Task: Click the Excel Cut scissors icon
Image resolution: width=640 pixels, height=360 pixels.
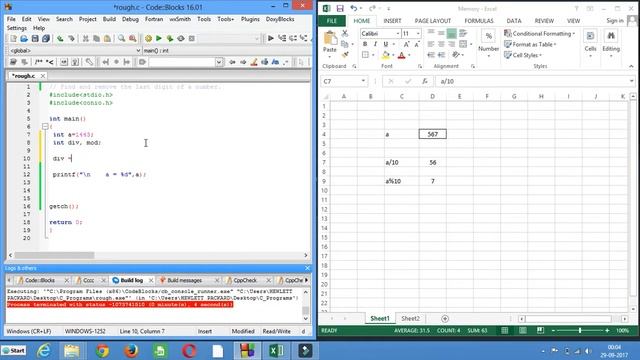Action: click(x=345, y=33)
